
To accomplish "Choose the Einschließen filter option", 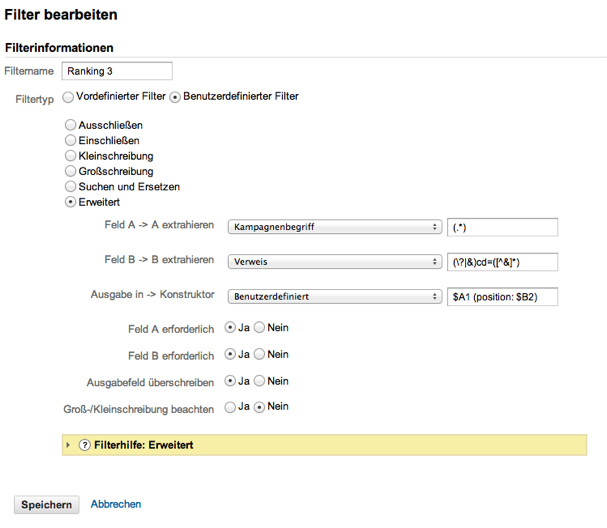I will (x=70, y=141).
